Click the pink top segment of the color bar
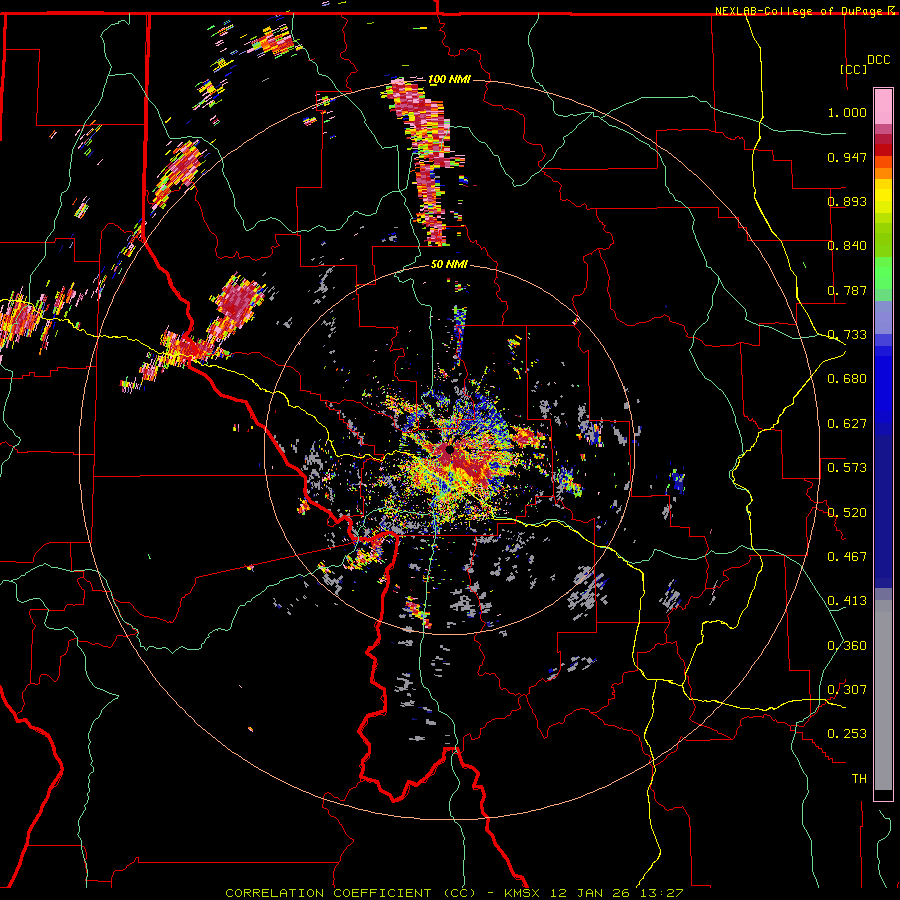This screenshot has height=900, width=900. tap(883, 107)
